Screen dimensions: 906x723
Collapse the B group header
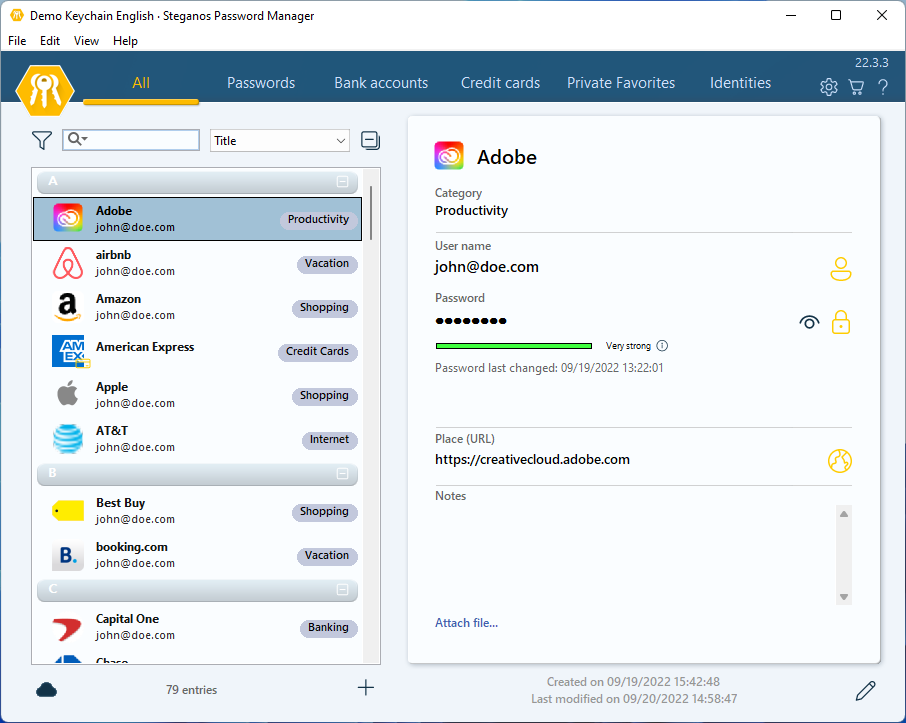[x=343, y=473]
